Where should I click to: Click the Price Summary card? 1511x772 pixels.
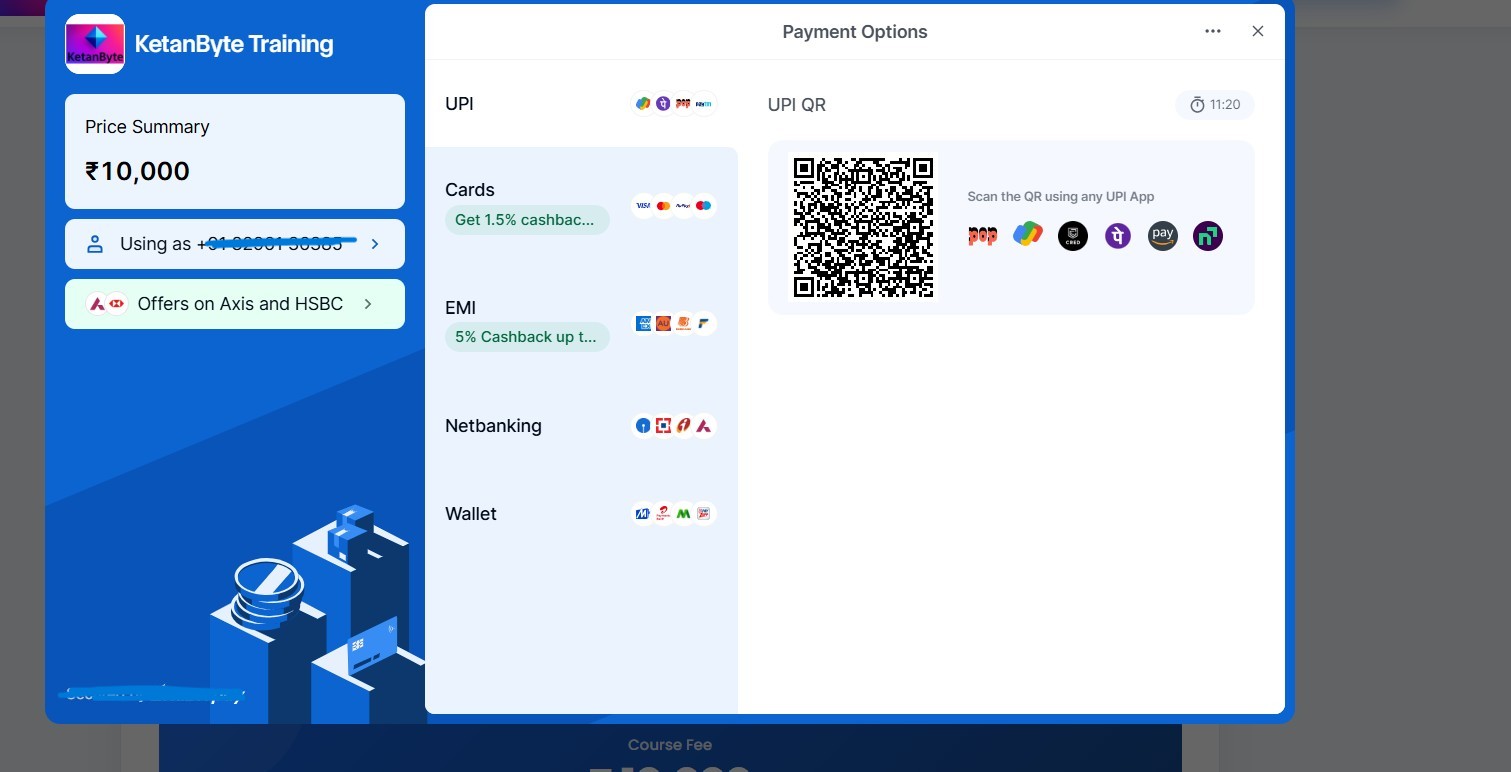point(235,151)
